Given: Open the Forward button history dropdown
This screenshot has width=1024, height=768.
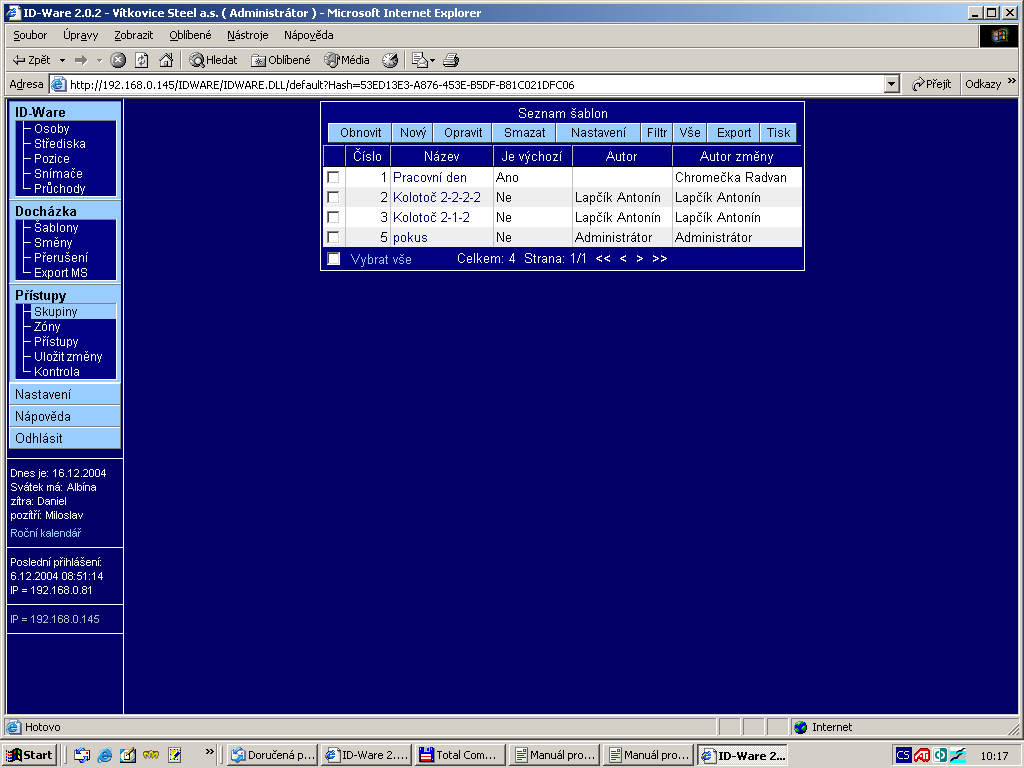Looking at the screenshot, I should click(99, 60).
